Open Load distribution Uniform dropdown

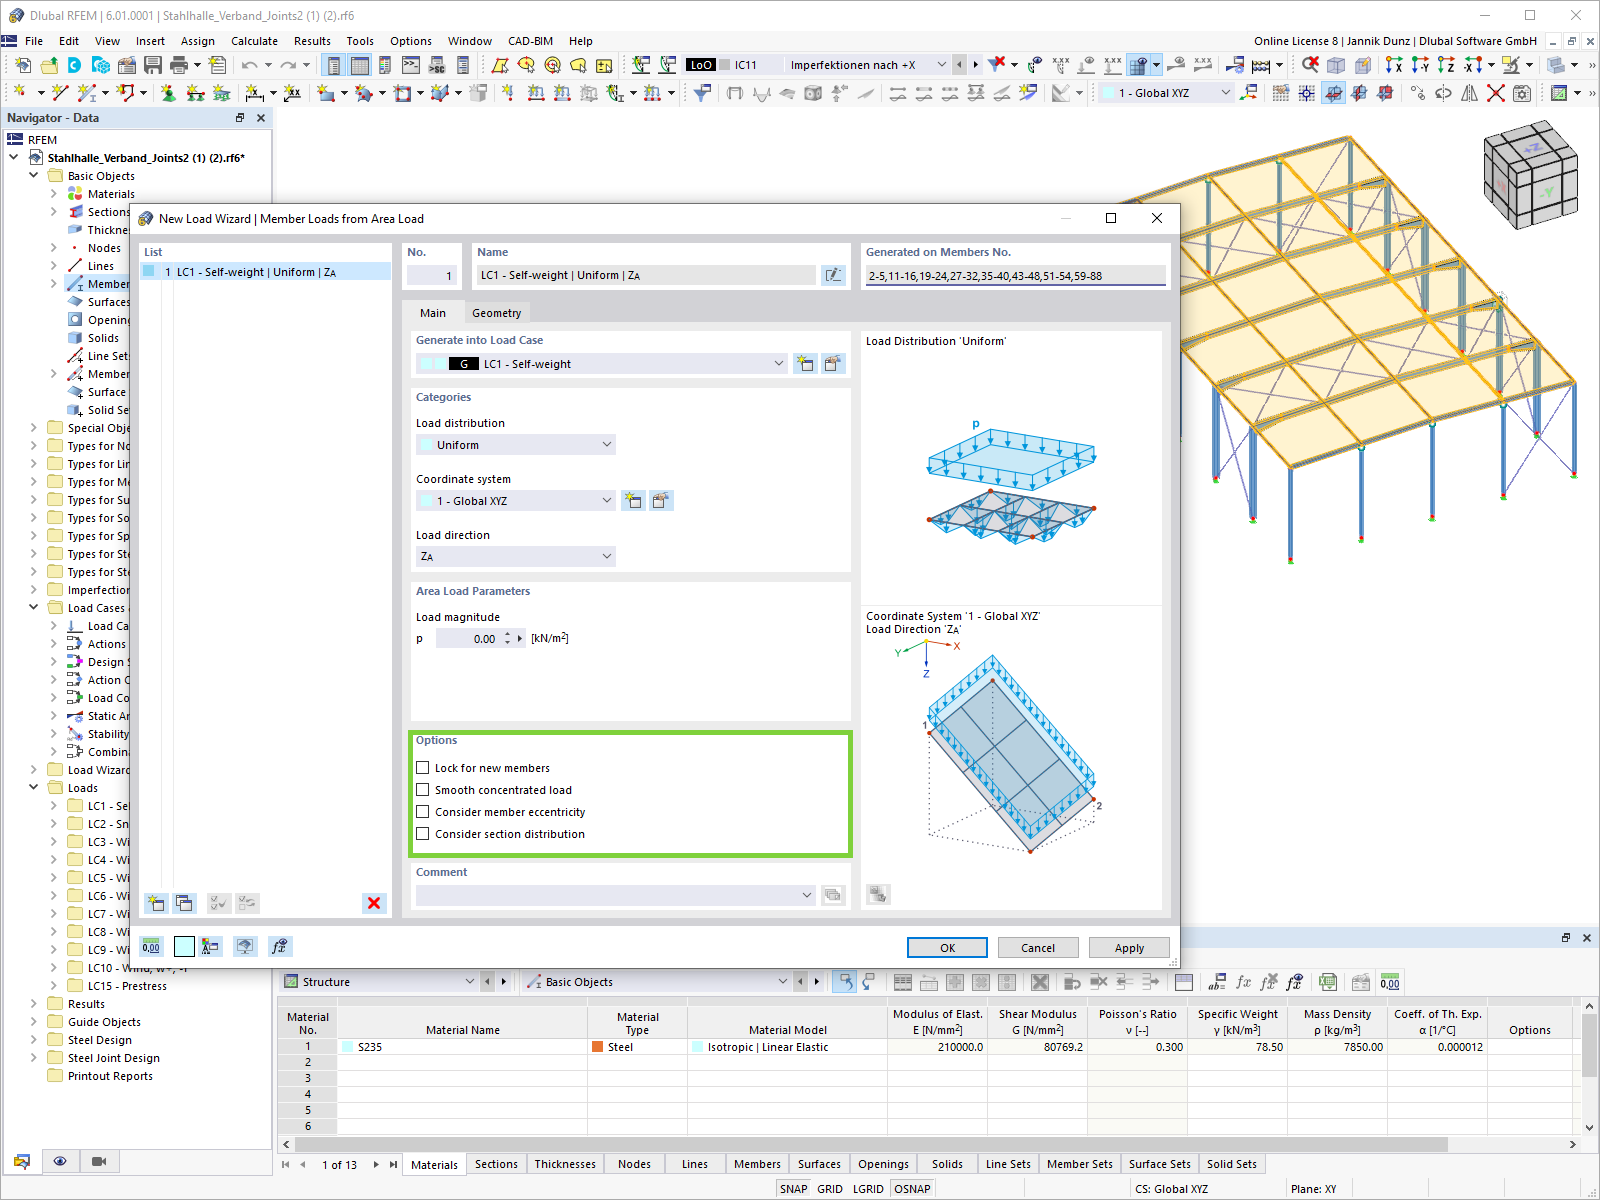[607, 445]
